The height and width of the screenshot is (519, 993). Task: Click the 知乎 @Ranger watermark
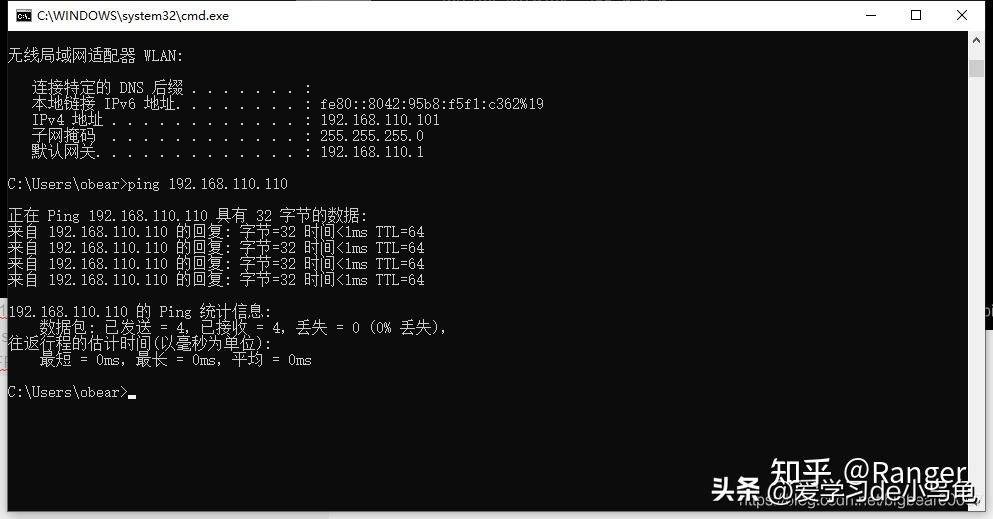pos(868,472)
